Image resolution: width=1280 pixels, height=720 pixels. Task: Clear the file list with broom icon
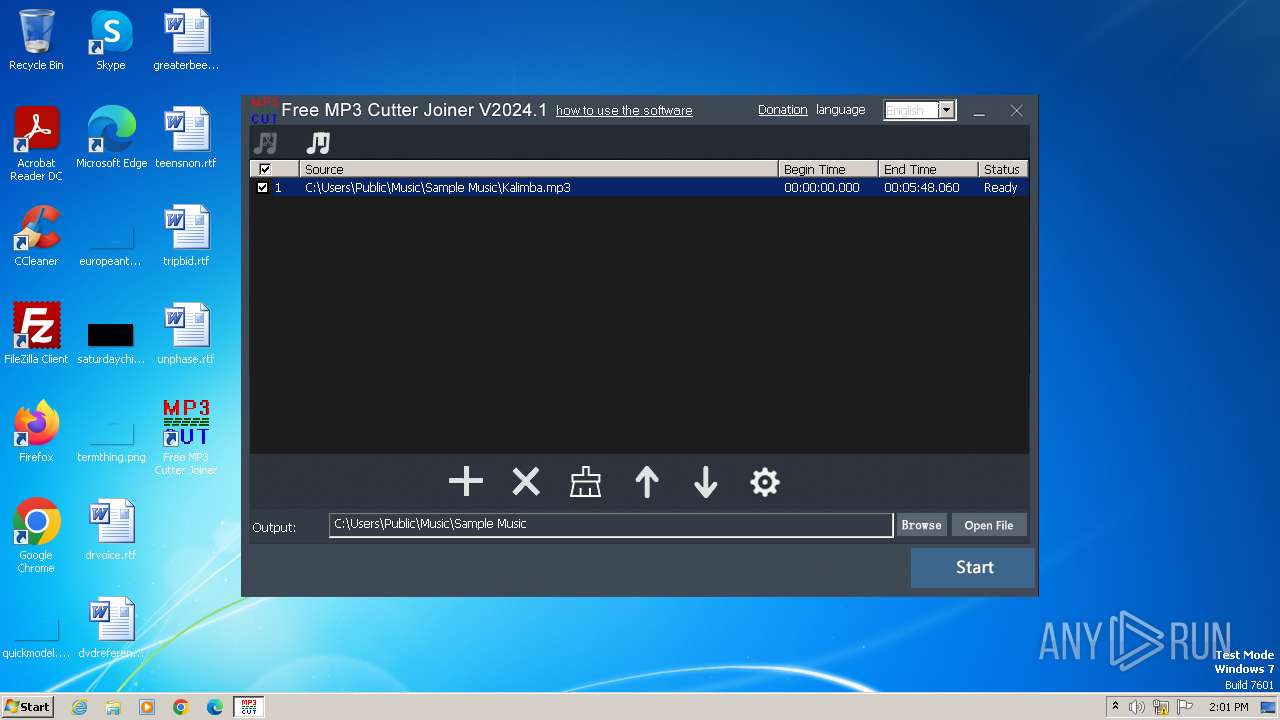(x=585, y=482)
